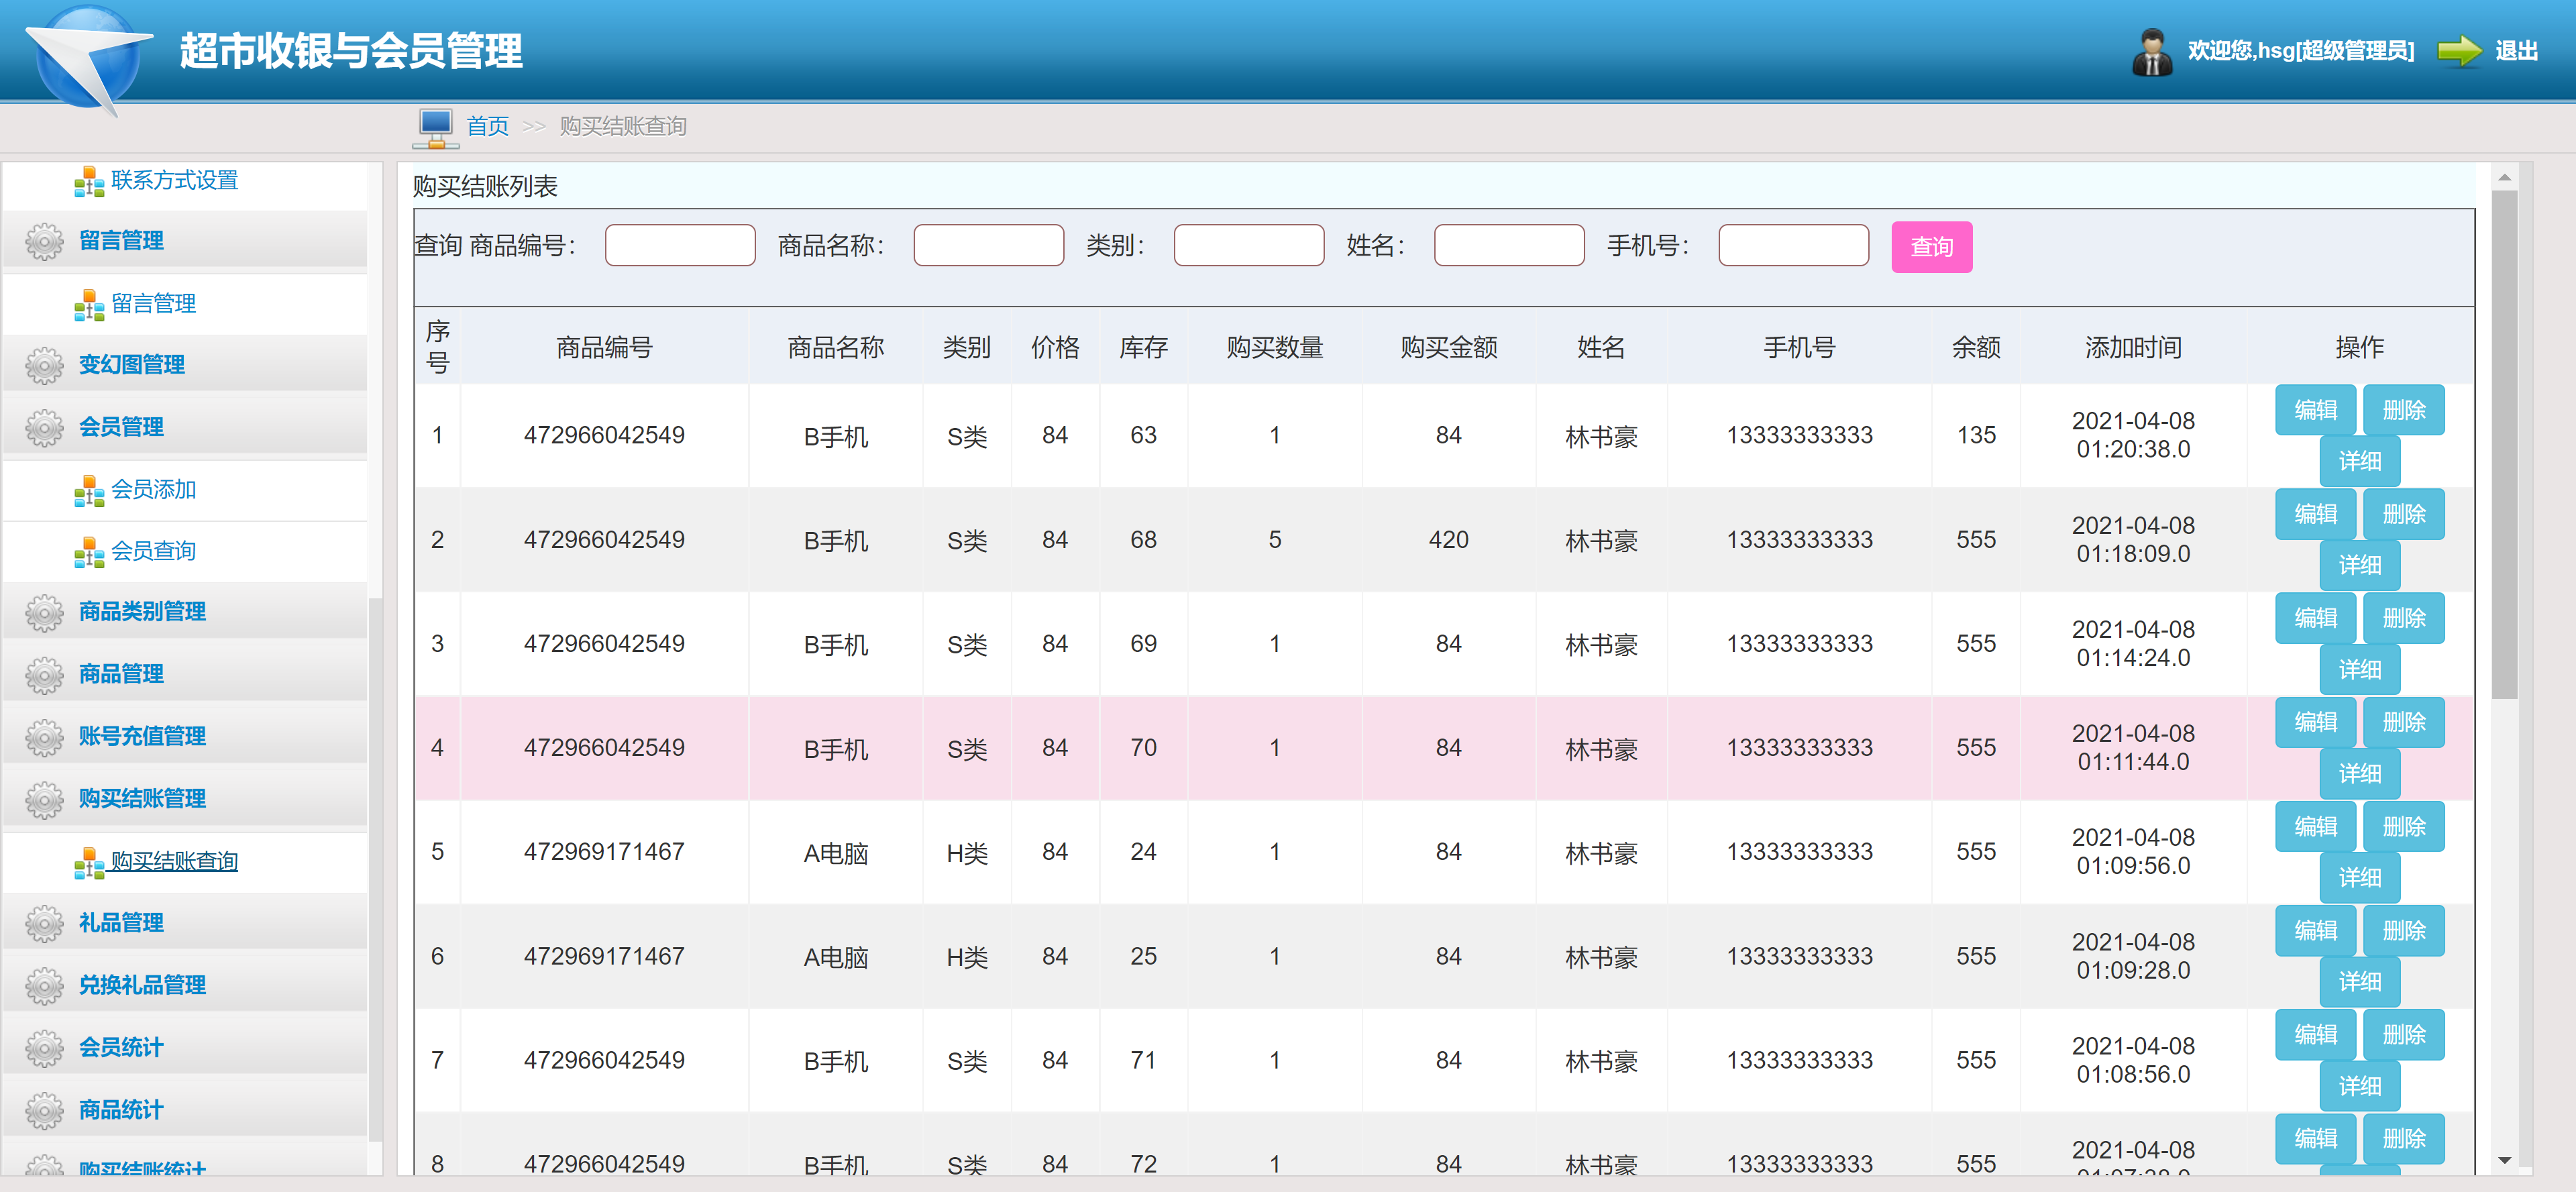Click the gear icon next to 礼品管理

[44, 923]
